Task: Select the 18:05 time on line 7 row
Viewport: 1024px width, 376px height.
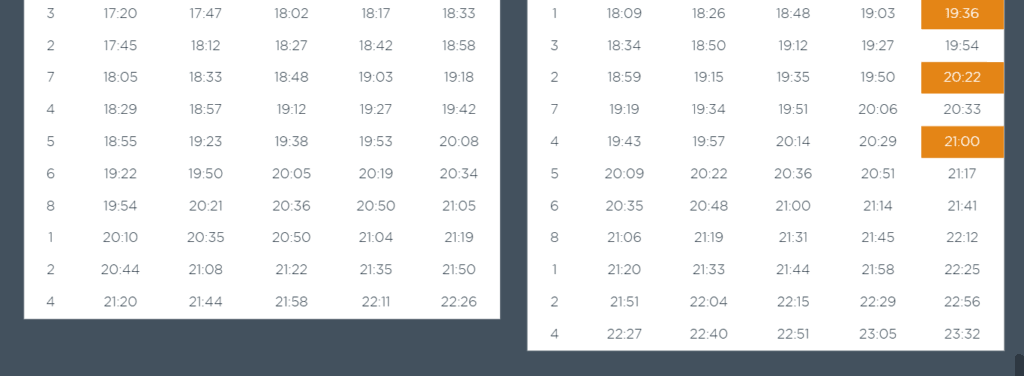Action: click(120, 78)
